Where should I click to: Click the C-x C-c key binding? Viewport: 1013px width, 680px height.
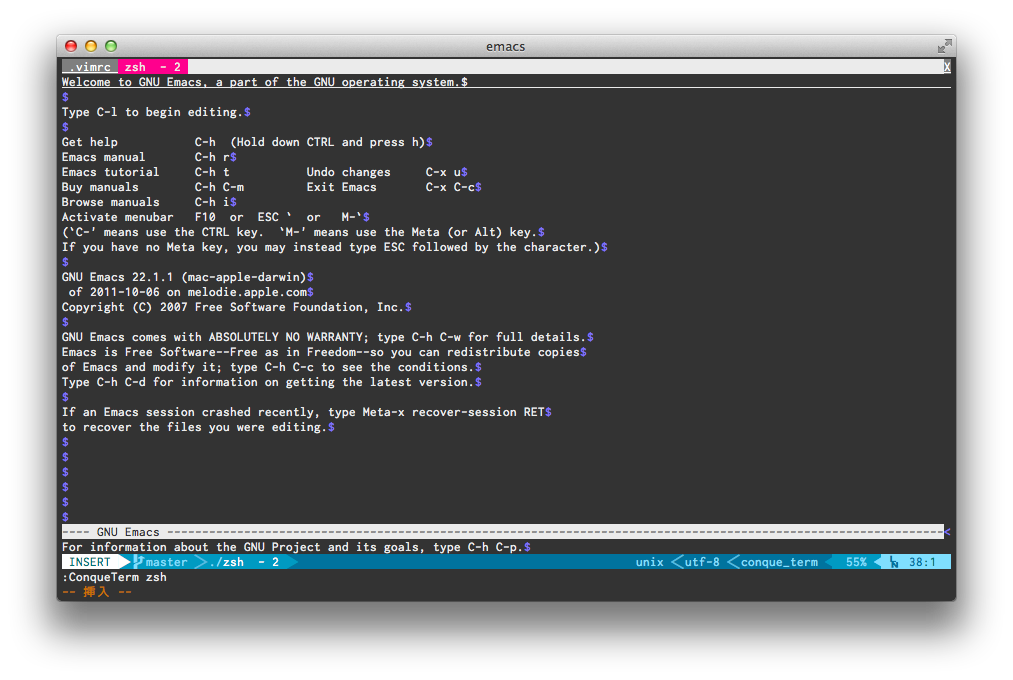tap(450, 187)
